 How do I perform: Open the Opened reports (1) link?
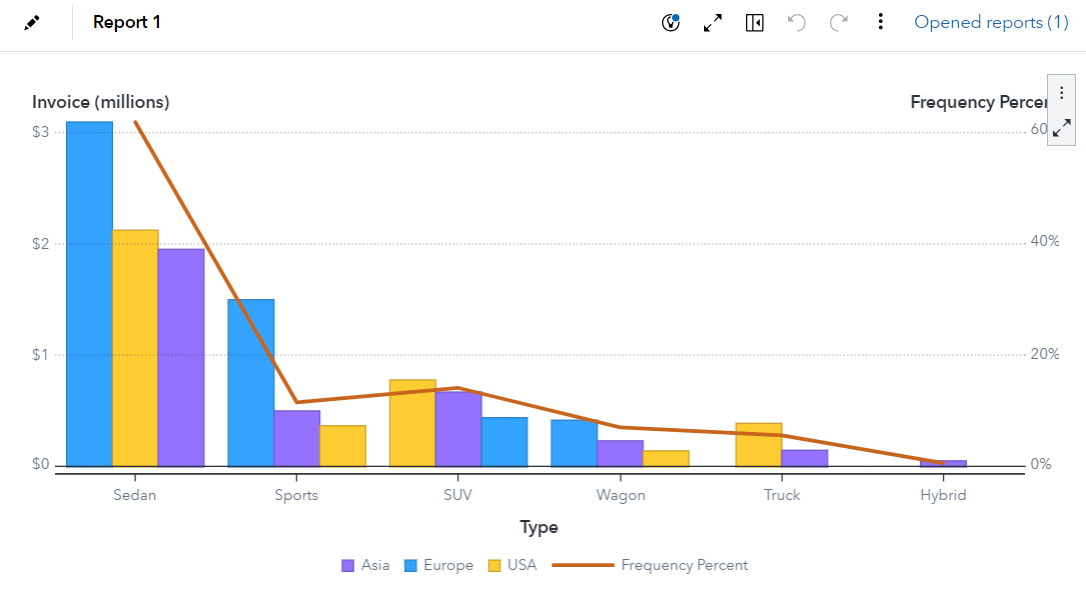991,22
